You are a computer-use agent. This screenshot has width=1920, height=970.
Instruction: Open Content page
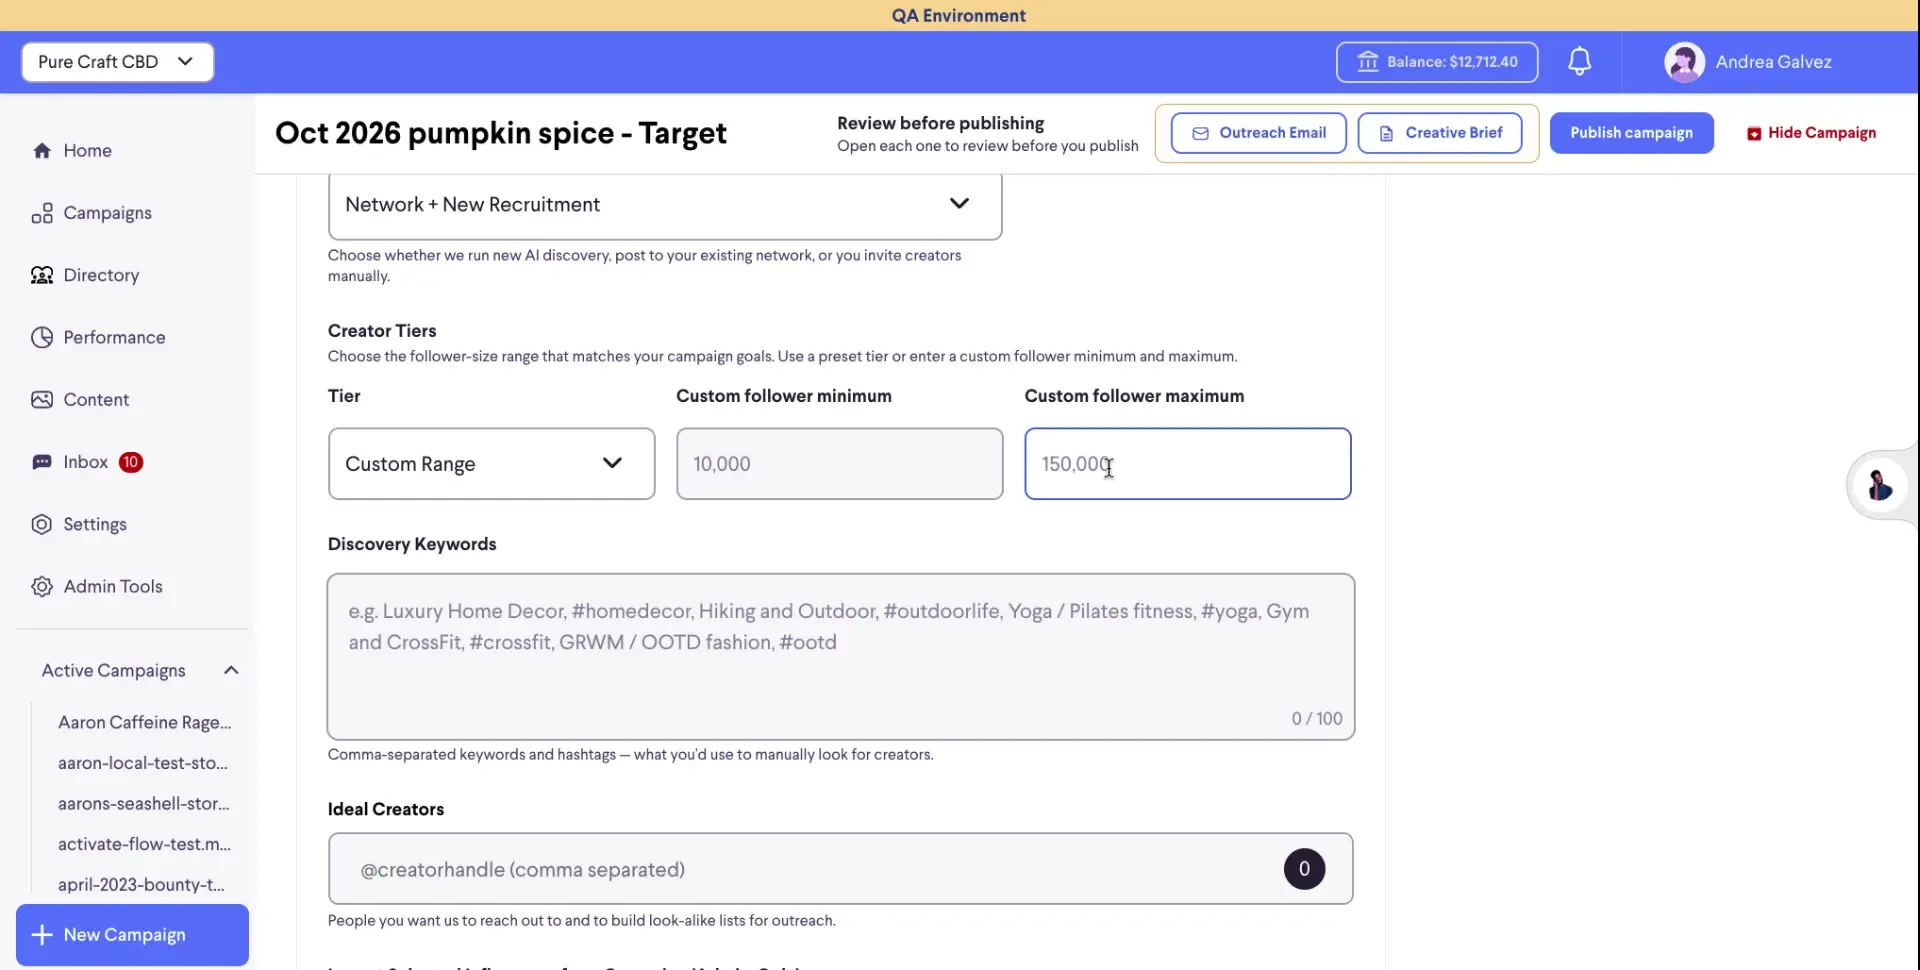[x=96, y=400]
